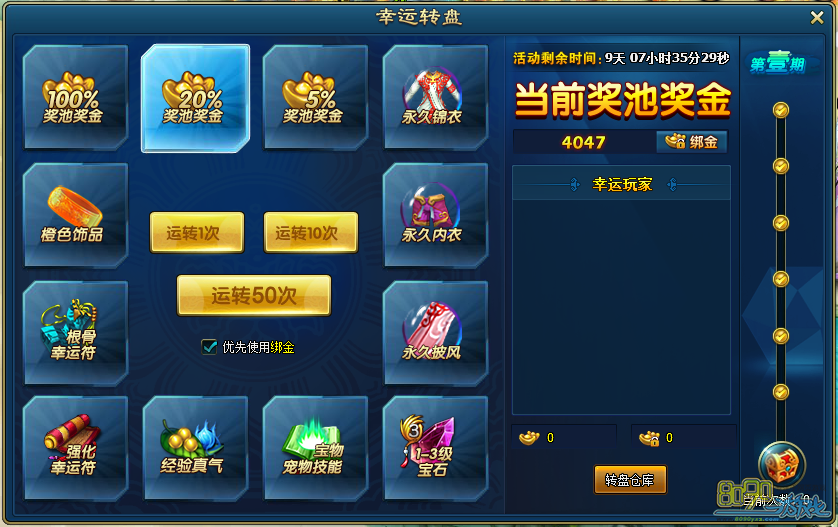The width and height of the screenshot is (838, 527).
Task: Spin fifty times with 运转50次 button
Action: point(254,296)
